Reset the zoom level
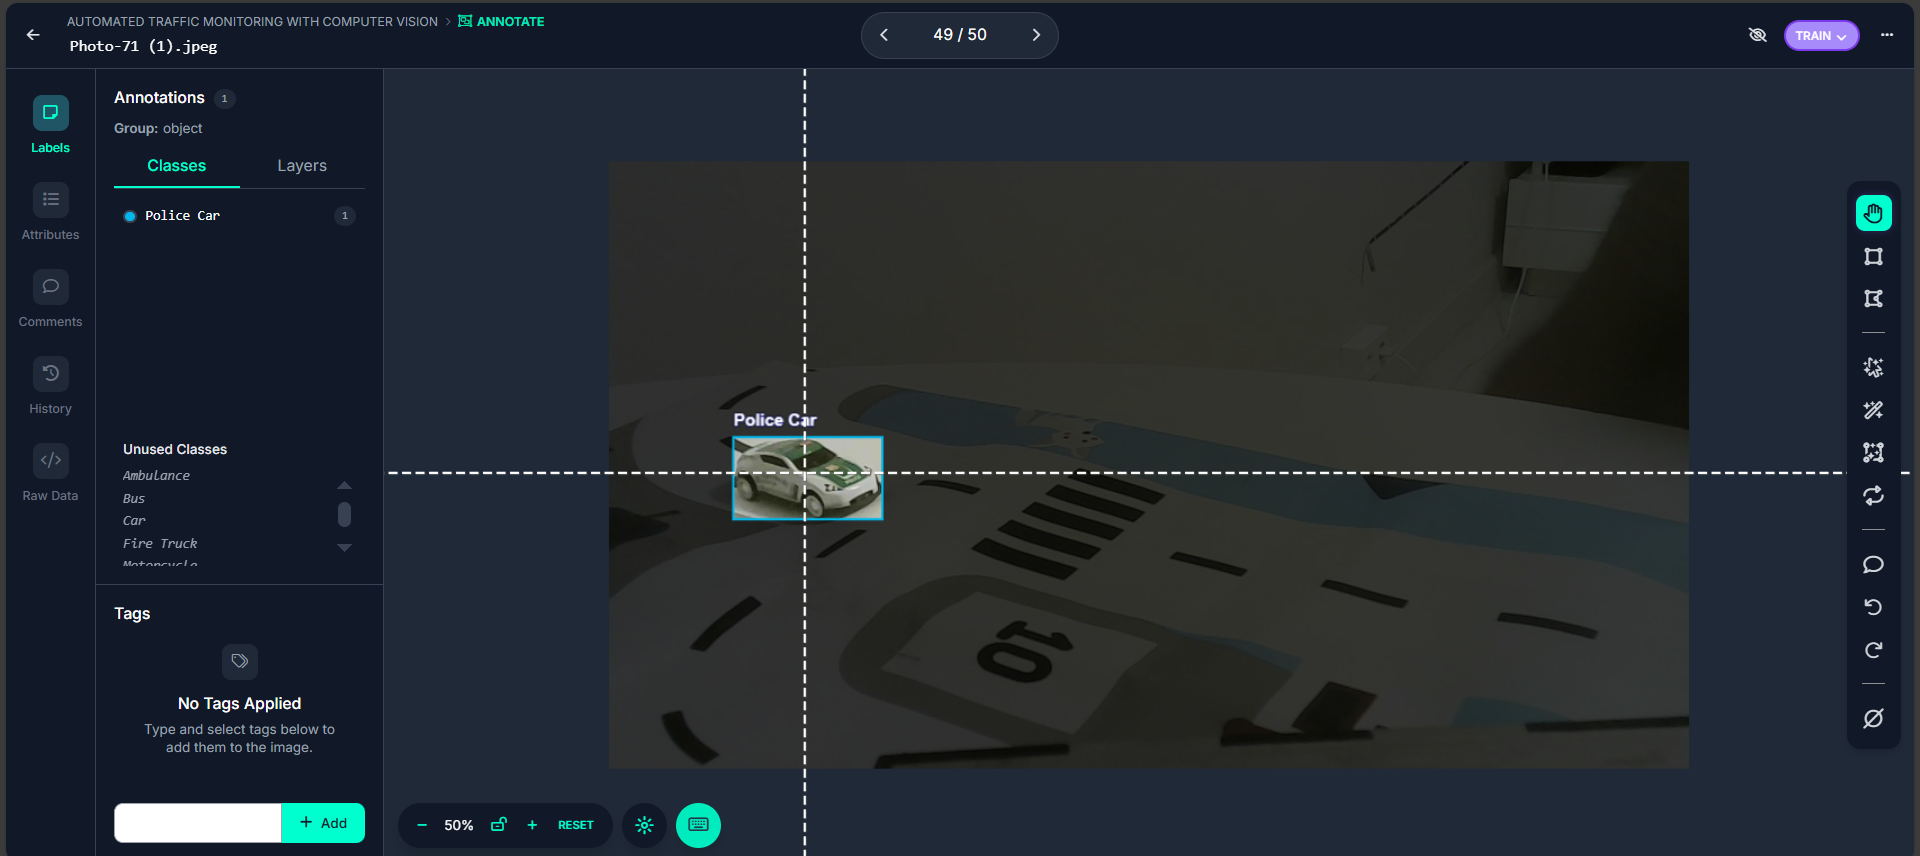The width and height of the screenshot is (1920, 856). pyautogui.click(x=575, y=825)
